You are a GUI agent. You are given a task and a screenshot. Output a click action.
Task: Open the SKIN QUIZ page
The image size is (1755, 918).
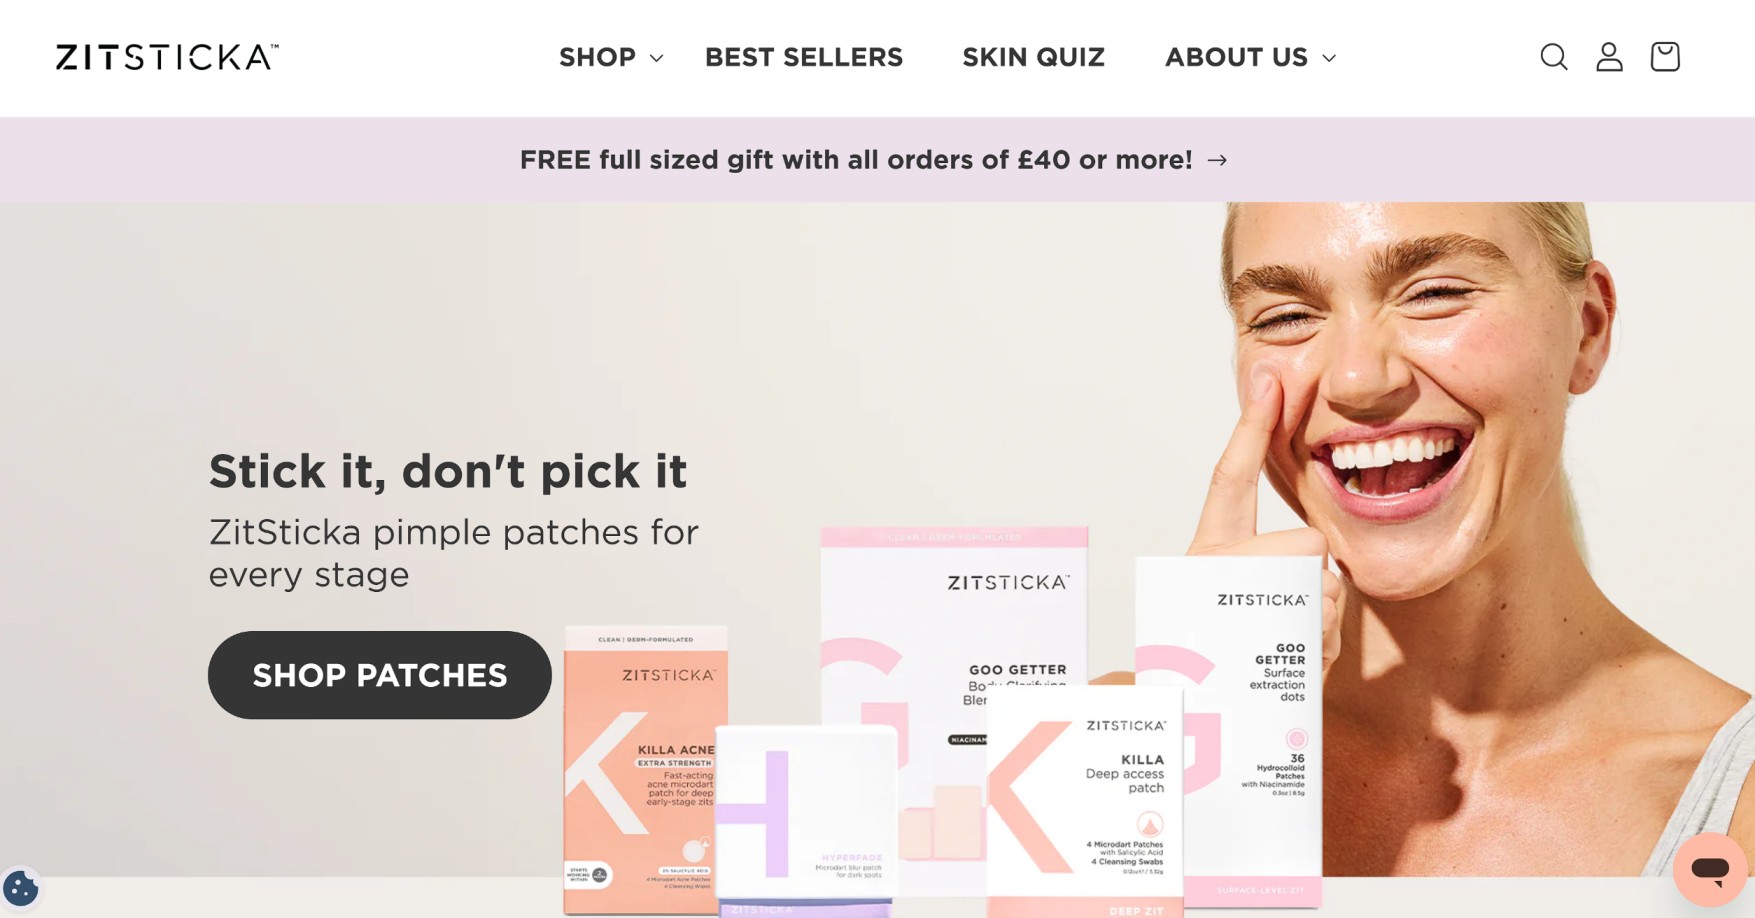click(x=1034, y=57)
